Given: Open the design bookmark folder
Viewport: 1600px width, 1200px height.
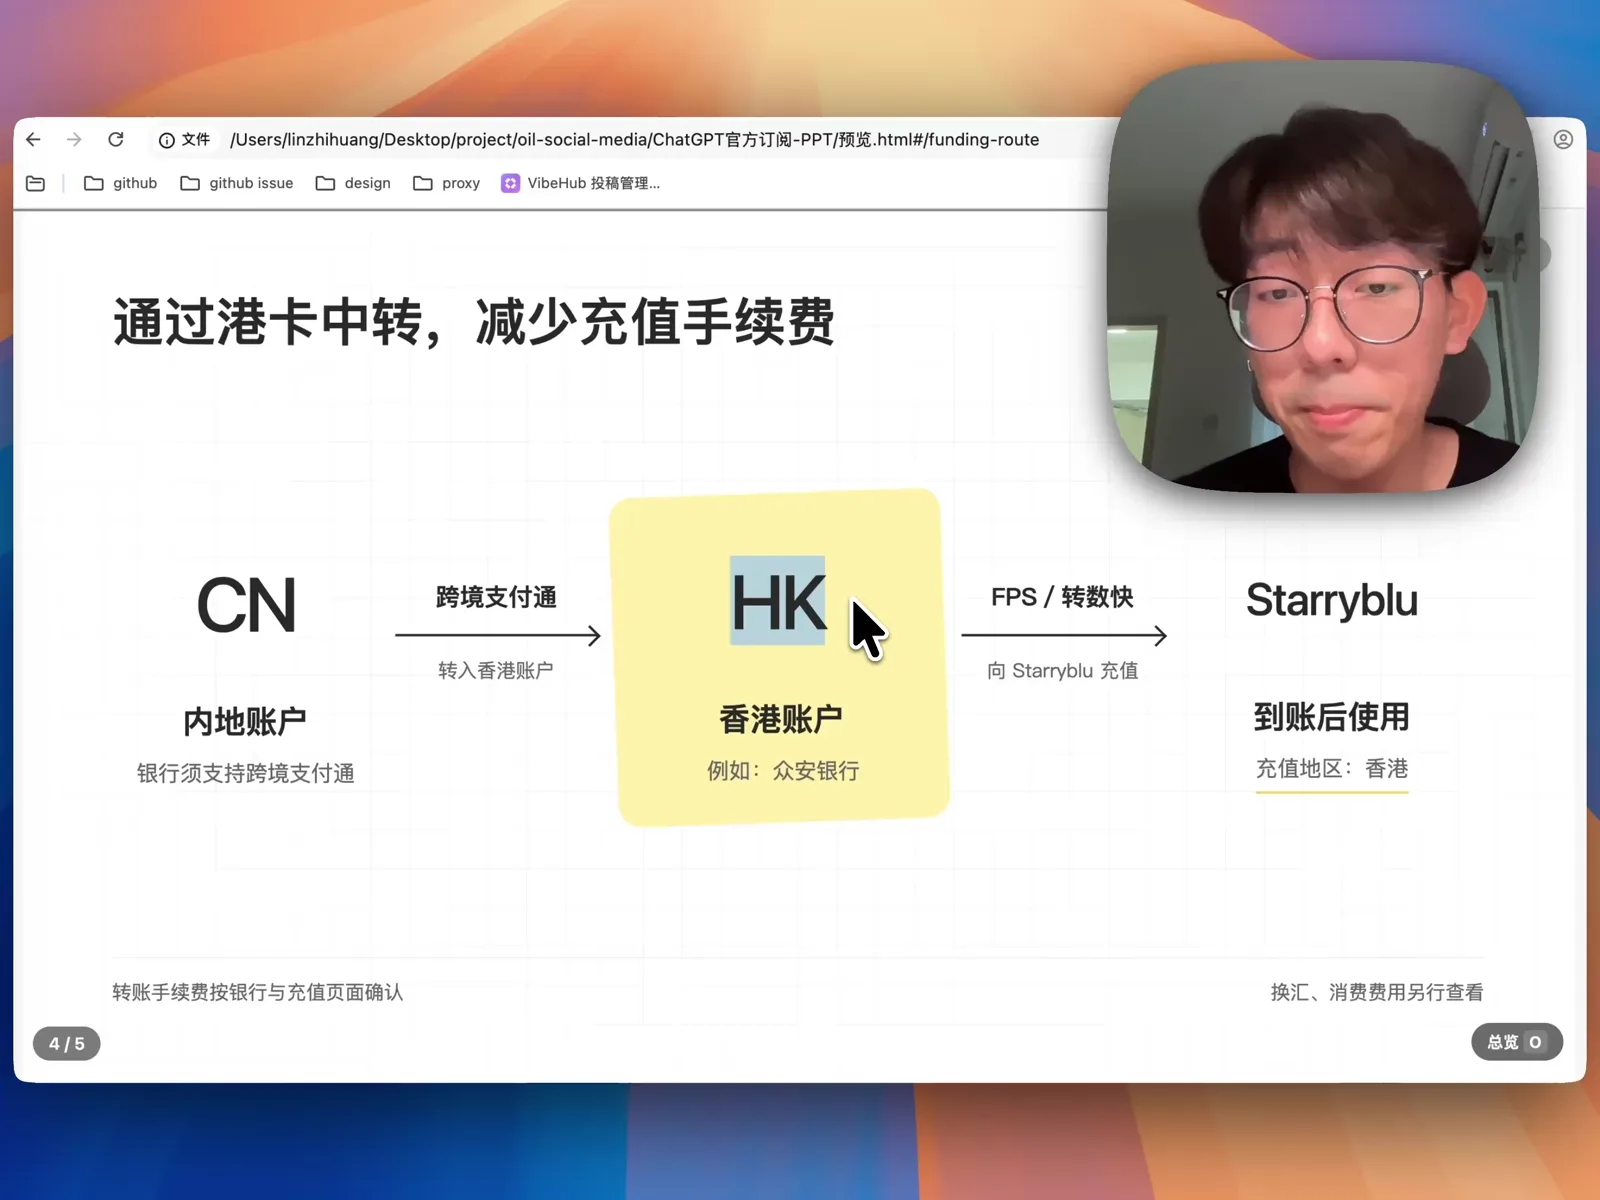Looking at the screenshot, I should 353,183.
